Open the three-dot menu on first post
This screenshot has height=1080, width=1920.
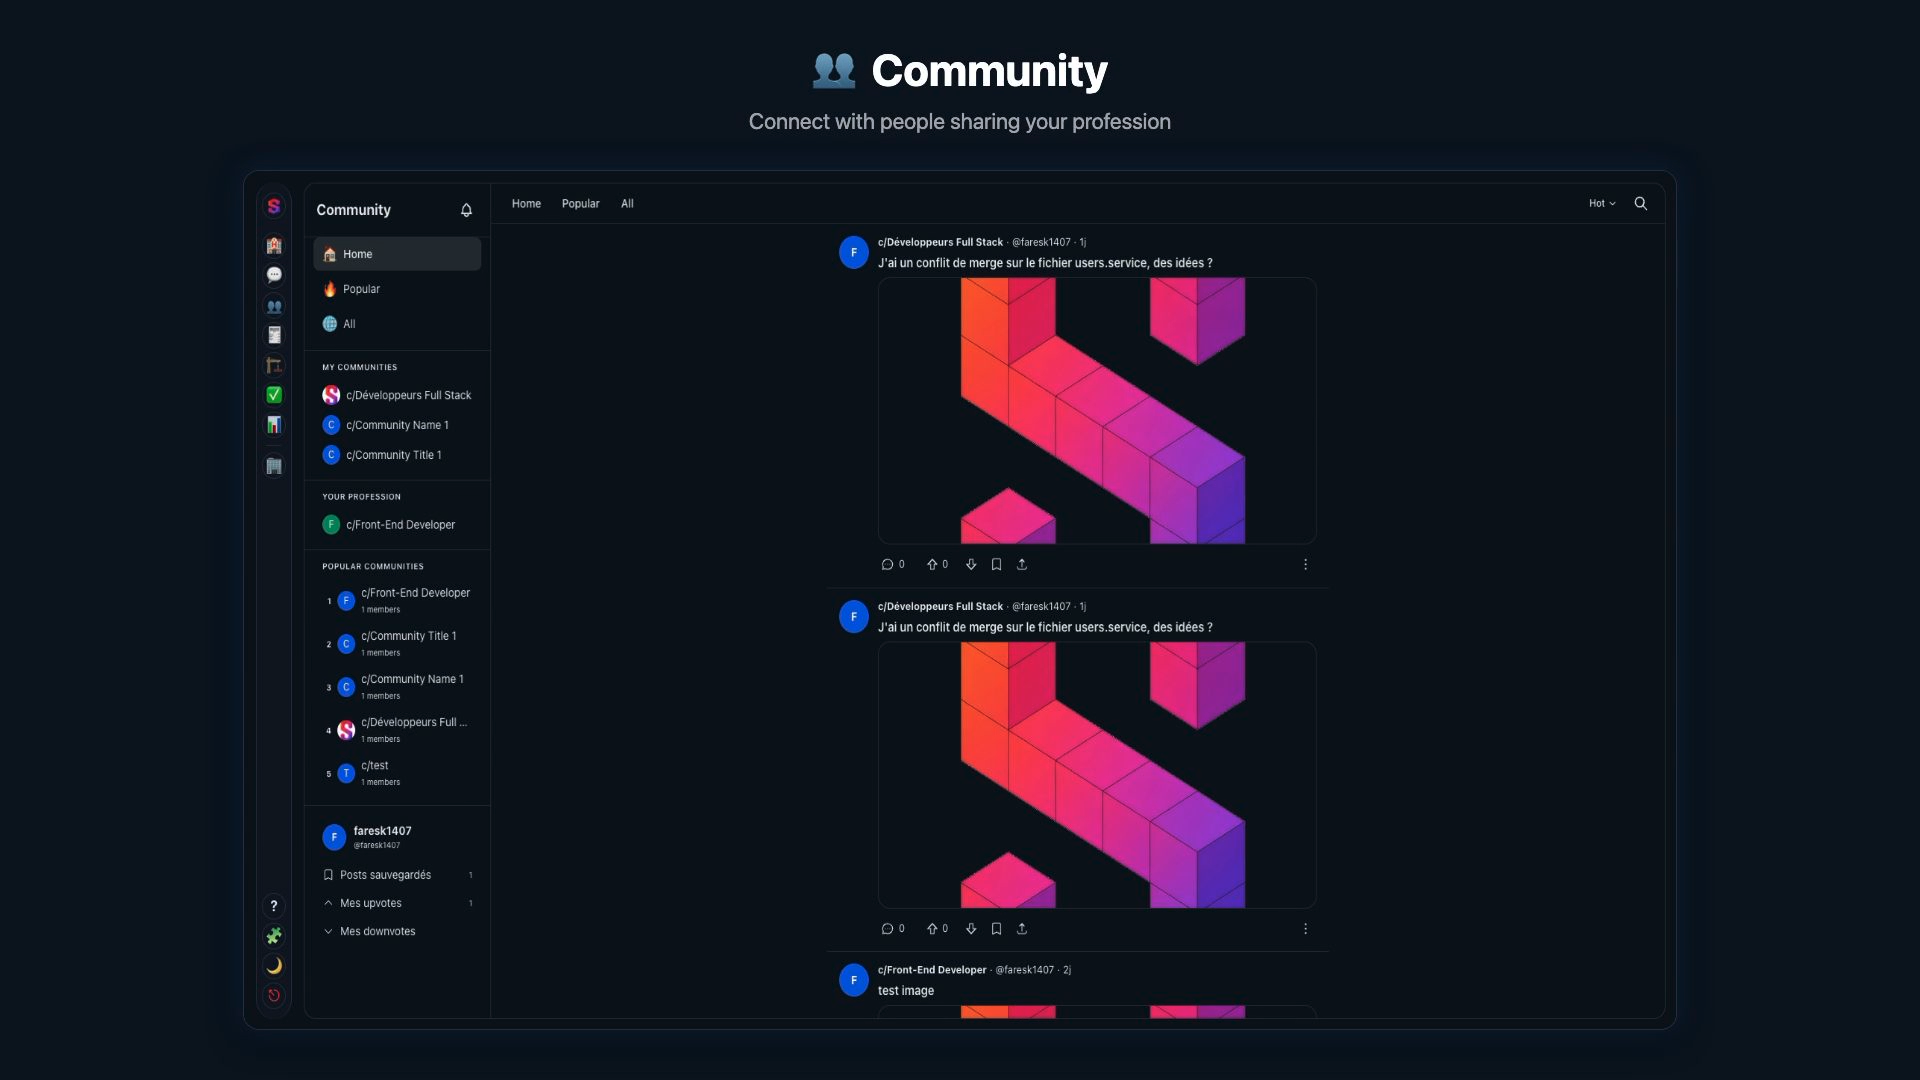pyautogui.click(x=1305, y=565)
